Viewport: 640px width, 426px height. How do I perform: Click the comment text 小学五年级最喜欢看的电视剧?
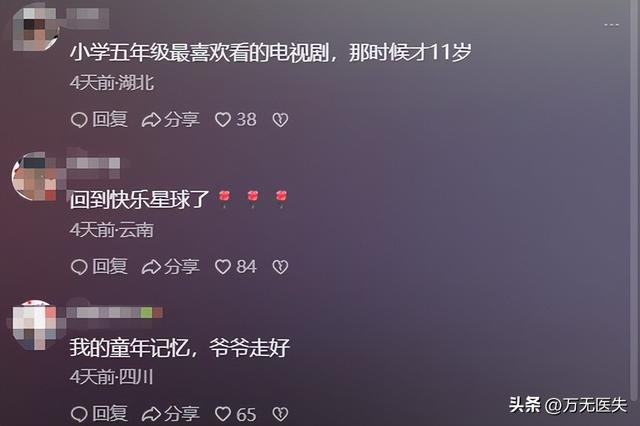pyautogui.click(x=200, y=53)
